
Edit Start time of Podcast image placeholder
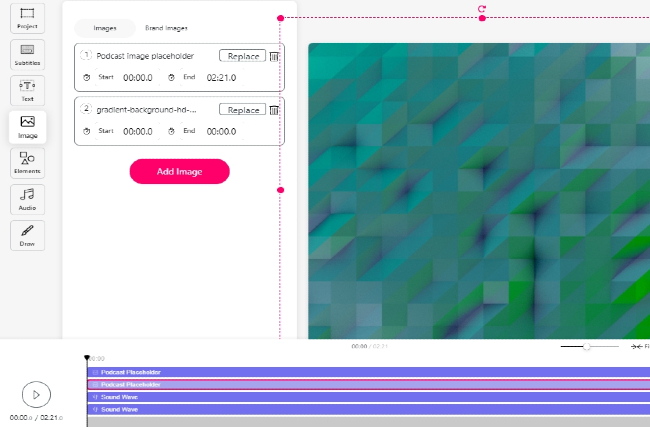[138, 78]
